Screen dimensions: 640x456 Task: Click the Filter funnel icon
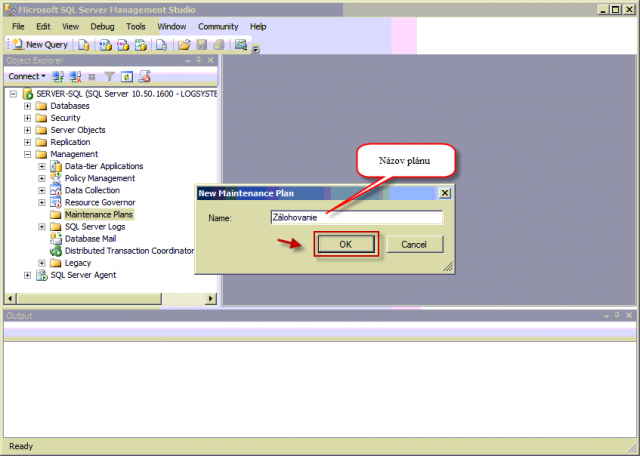click(109, 76)
